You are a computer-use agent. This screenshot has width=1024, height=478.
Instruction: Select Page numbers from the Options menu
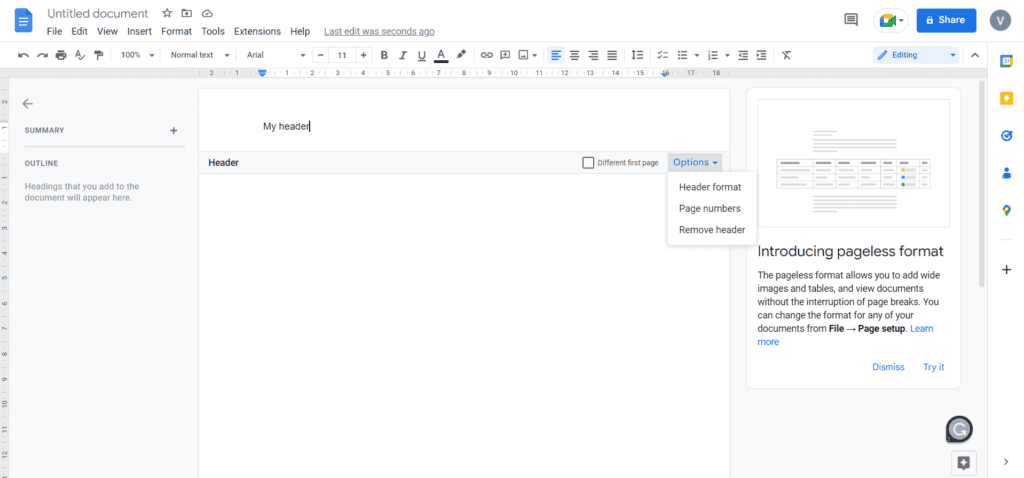(x=710, y=208)
